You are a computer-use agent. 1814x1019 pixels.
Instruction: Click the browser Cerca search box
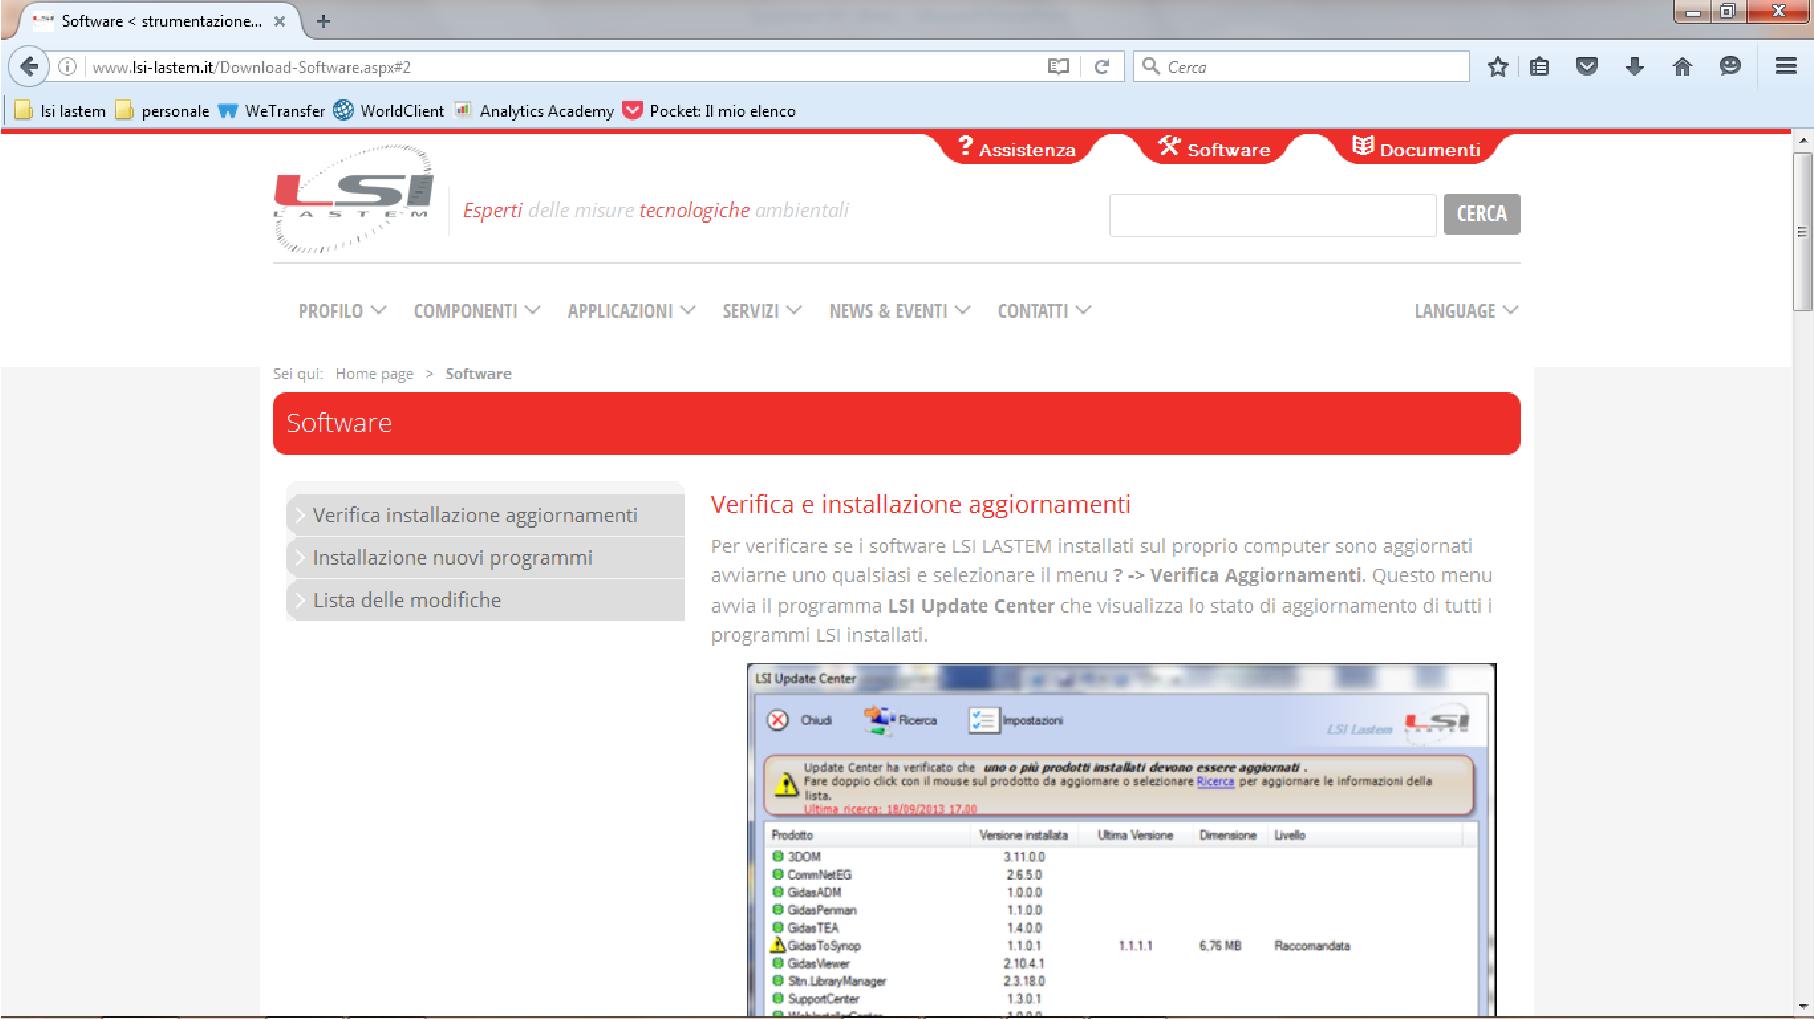(x=1301, y=67)
